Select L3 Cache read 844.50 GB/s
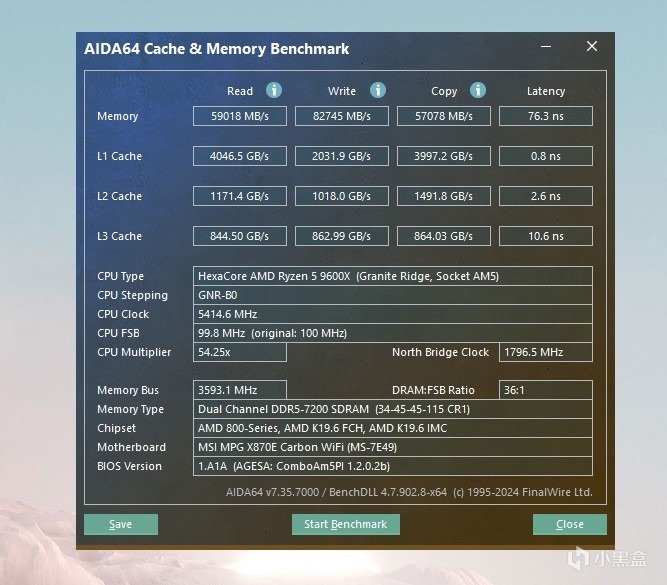The height and width of the screenshot is (585, 667). coord(240,236)
